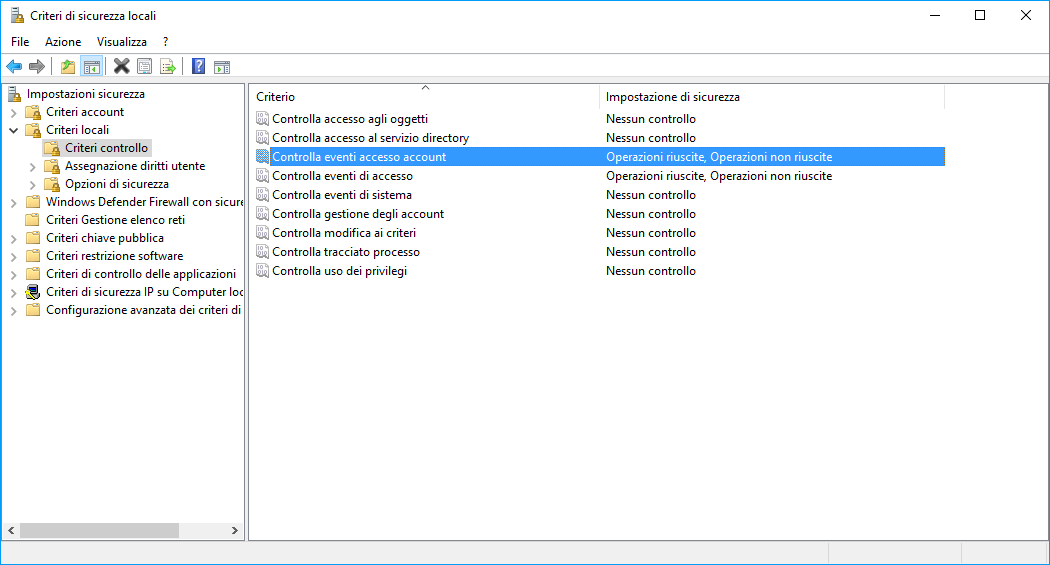Expand the Criteri account node
Screen dimensions: 1050x565
(13, 112)
